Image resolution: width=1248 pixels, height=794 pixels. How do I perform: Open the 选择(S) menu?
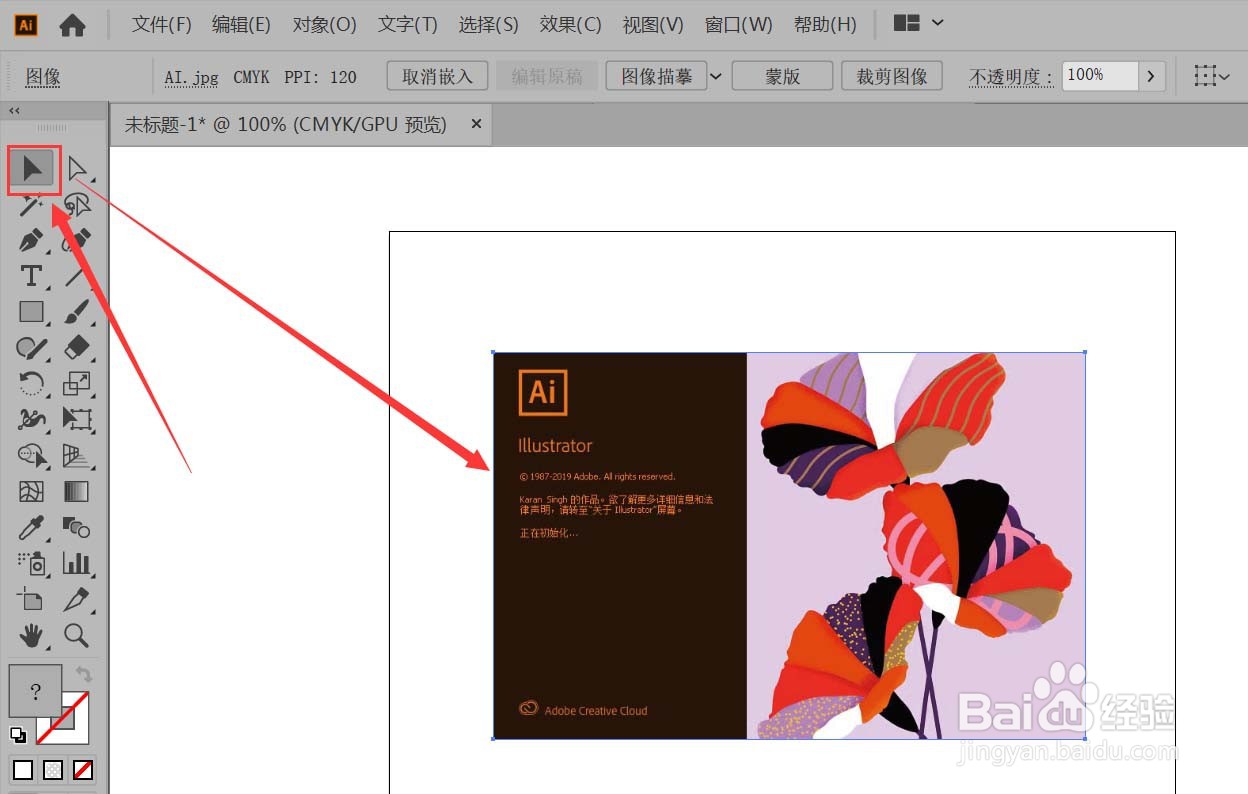tap(489, 25)
